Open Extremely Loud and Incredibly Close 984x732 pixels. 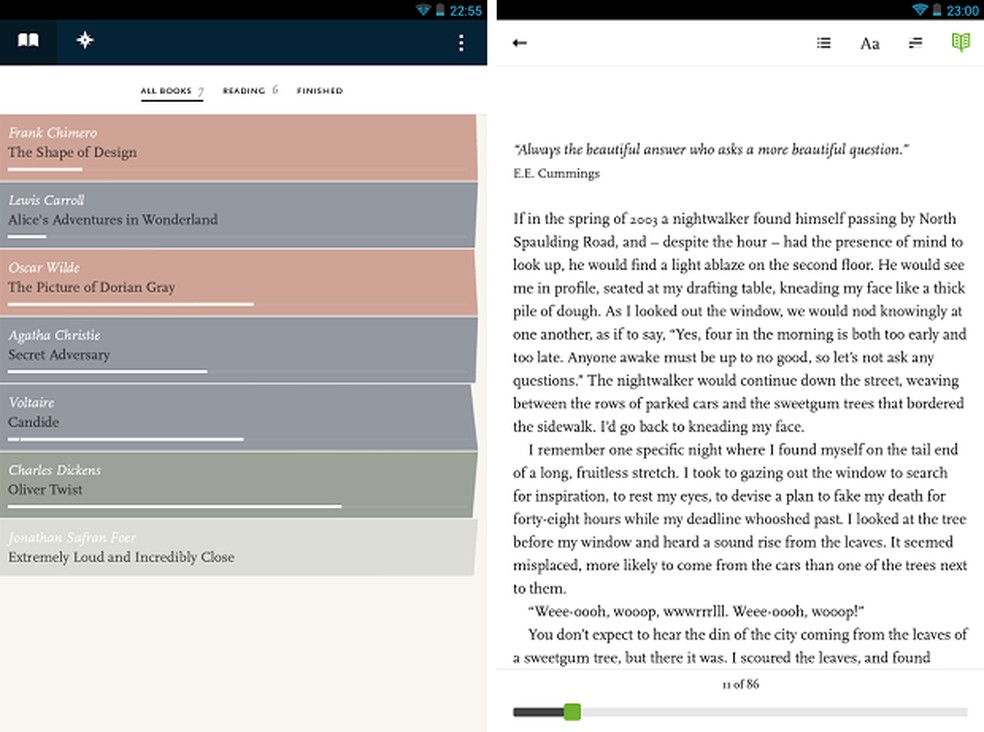(200, 548)
